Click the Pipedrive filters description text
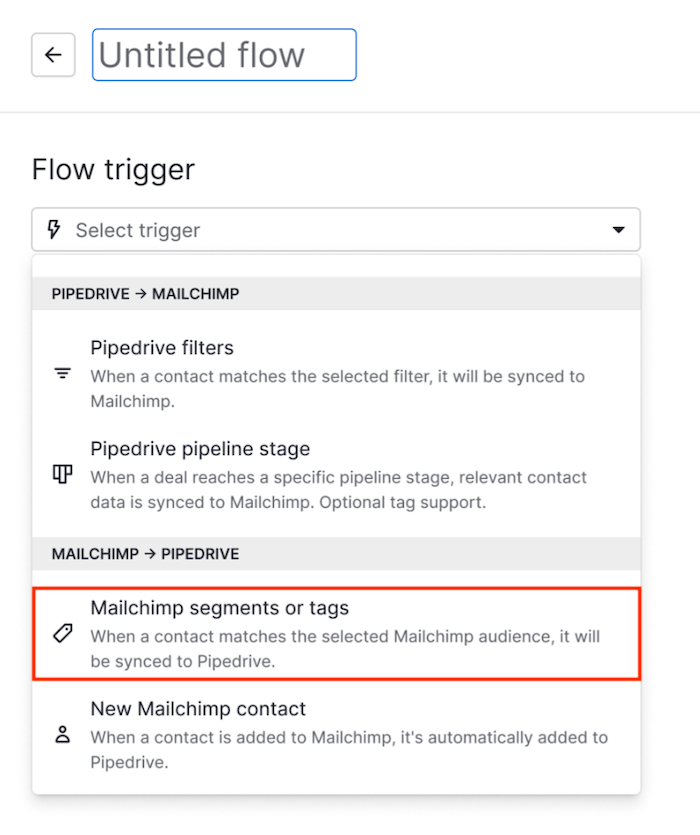The image size is (700, 835). pos(337,386)
